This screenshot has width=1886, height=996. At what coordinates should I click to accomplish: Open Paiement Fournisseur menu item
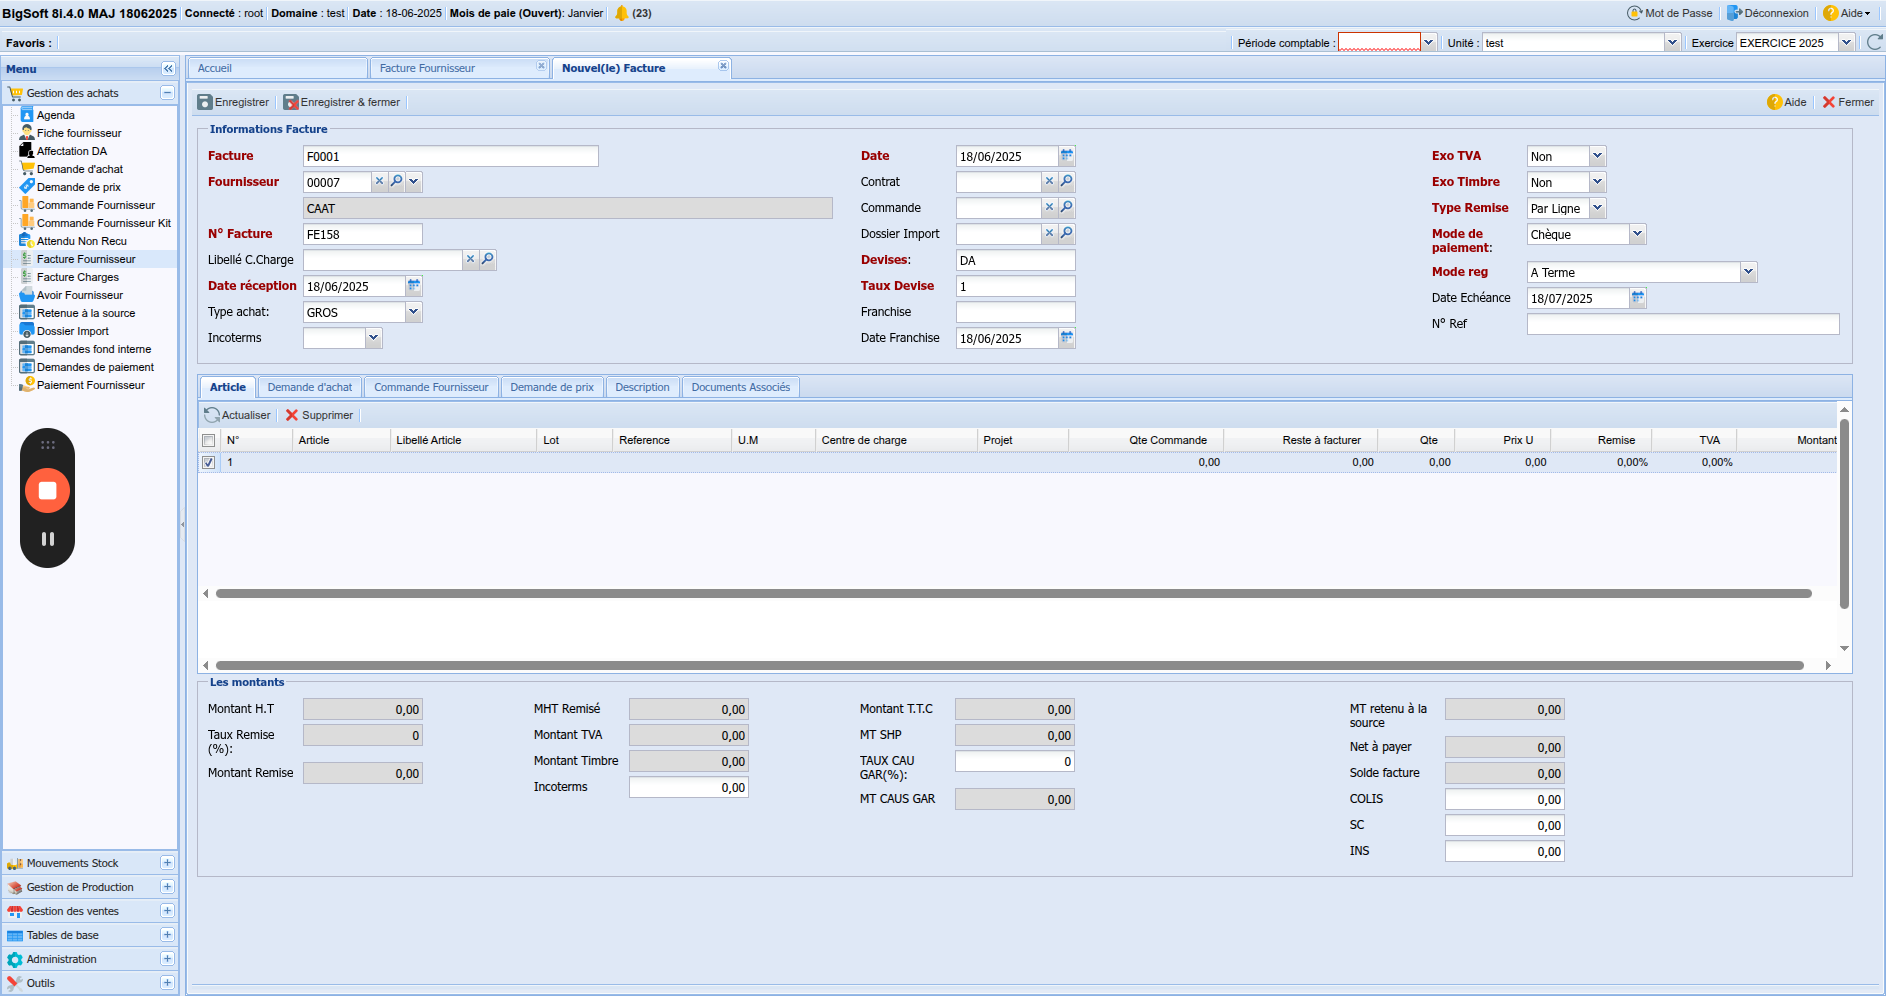tap(91, 385)
